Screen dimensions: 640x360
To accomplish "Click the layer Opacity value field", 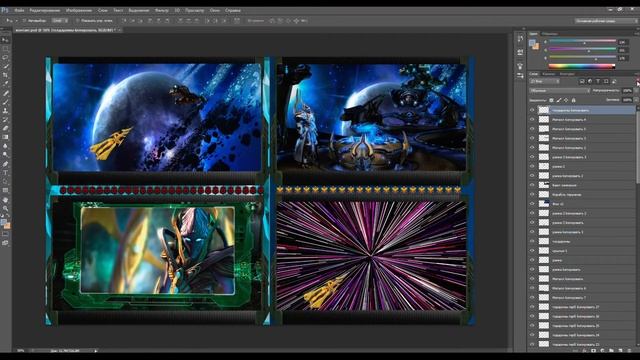I will click(x=627, y=91).
